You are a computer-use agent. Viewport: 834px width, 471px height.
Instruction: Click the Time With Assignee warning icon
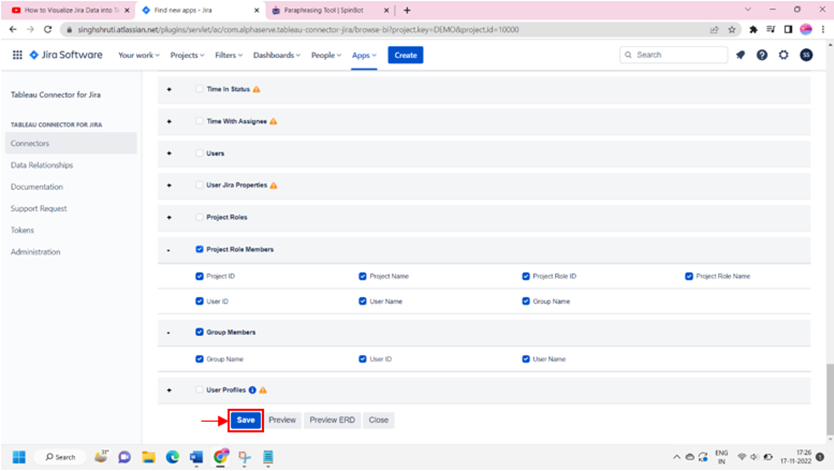click(x=273, y=121)
